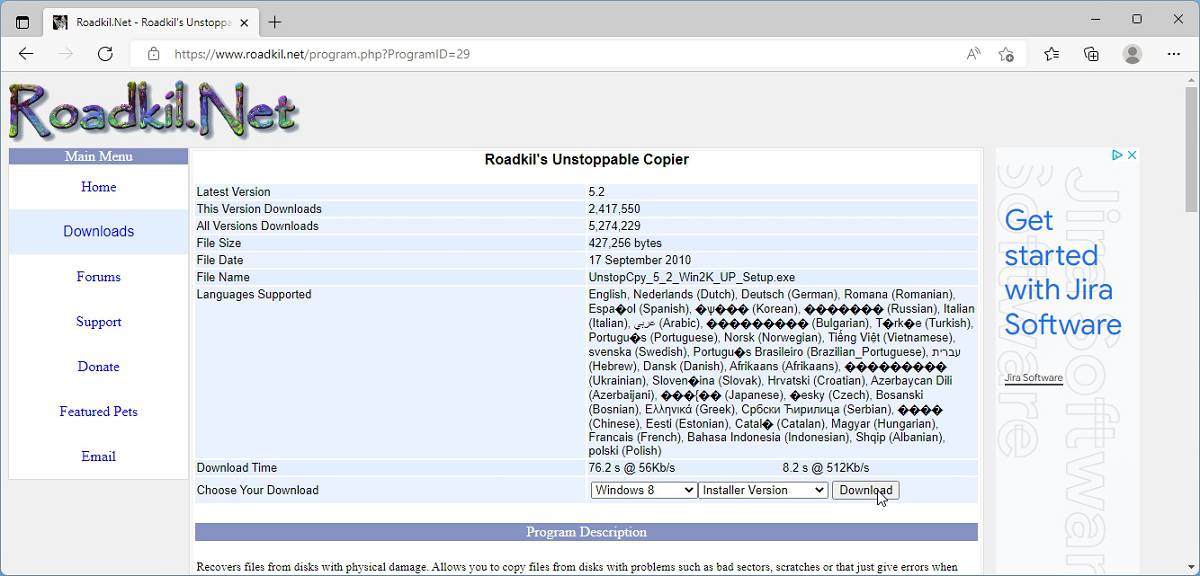Open Forums in Main Menu
Viewport: 1200px width, 576px height.
point(98,277)
